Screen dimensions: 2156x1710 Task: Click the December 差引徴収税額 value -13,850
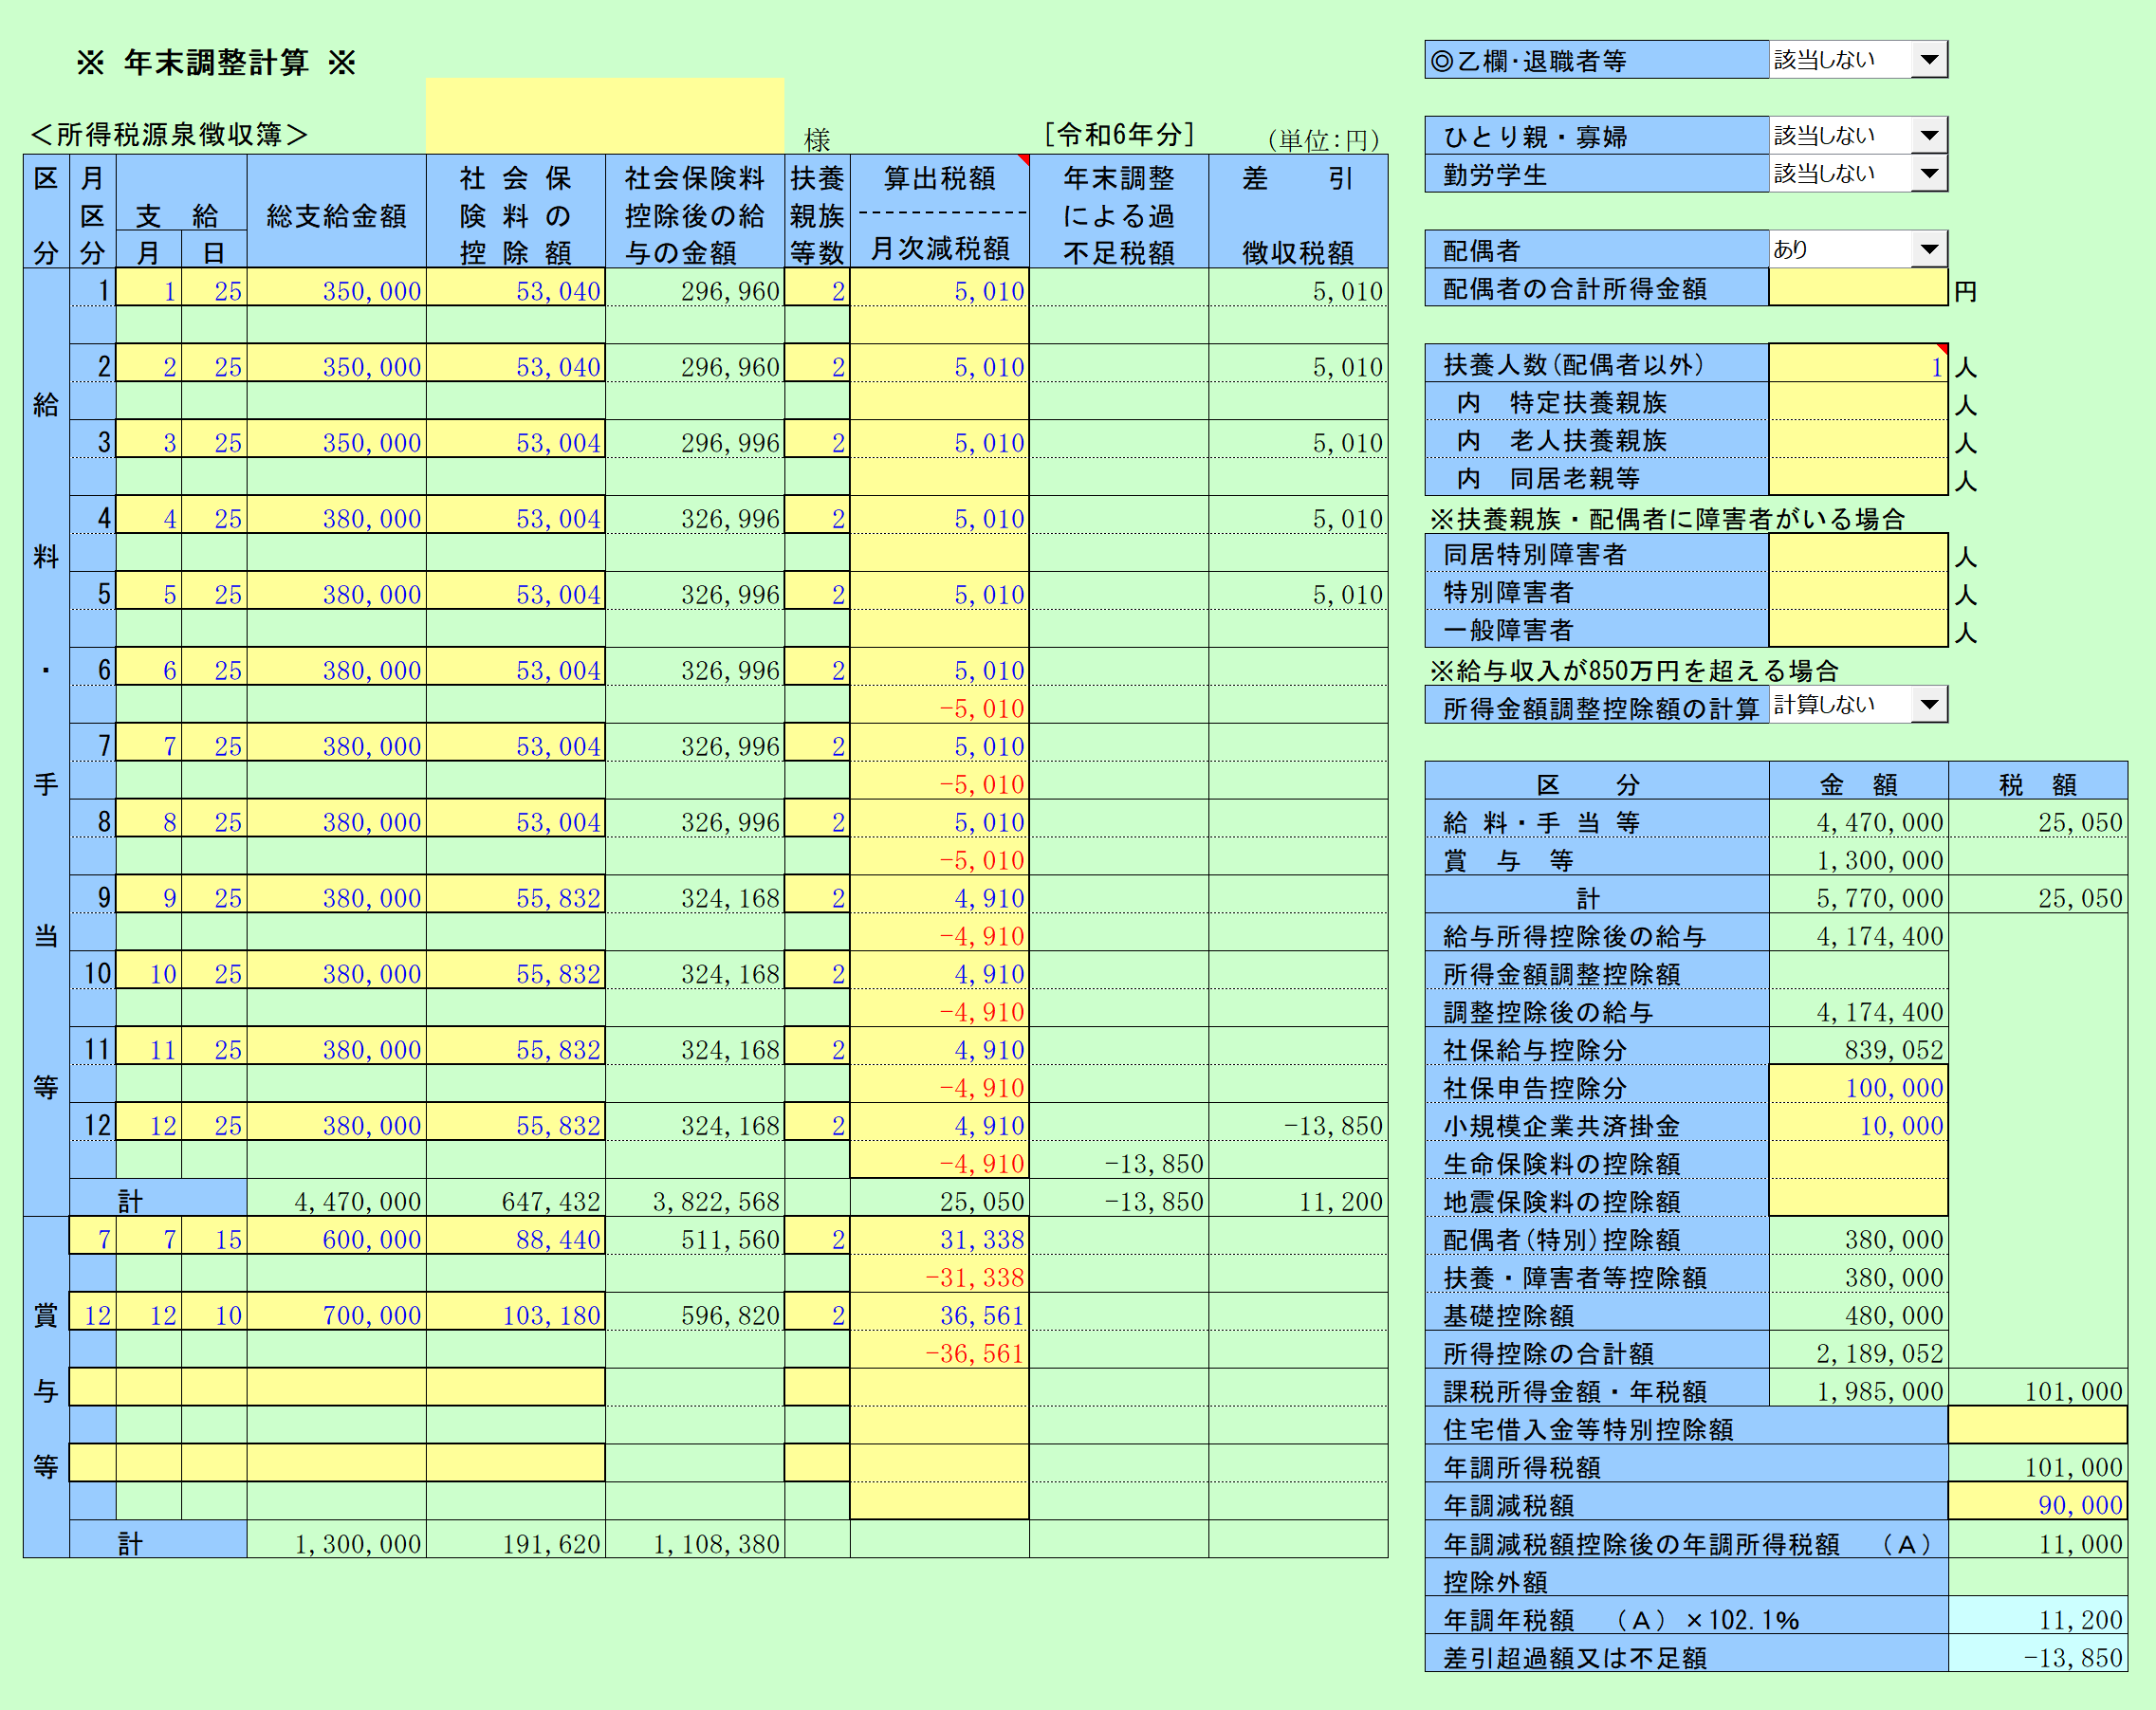point(1298,1123)
